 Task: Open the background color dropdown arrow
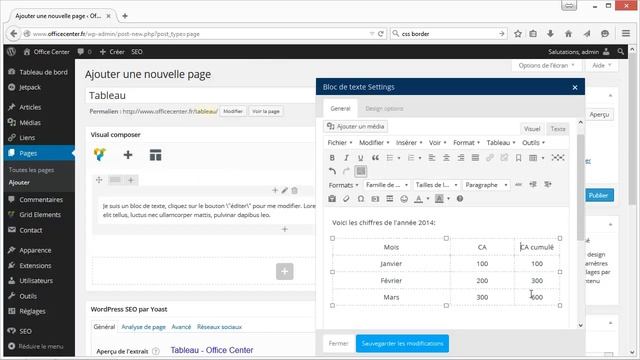tap(449, 199)
